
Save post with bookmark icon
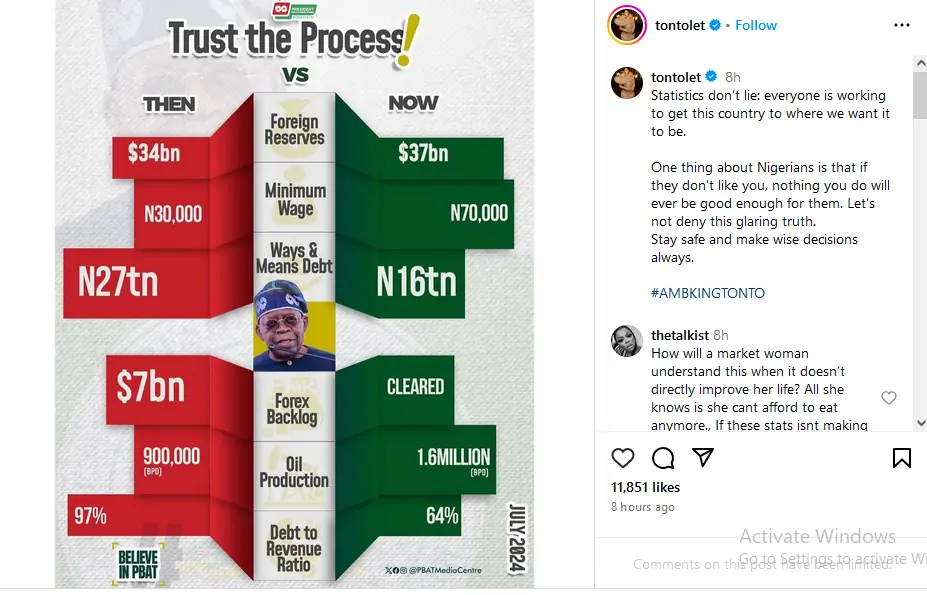pos(901,458)
